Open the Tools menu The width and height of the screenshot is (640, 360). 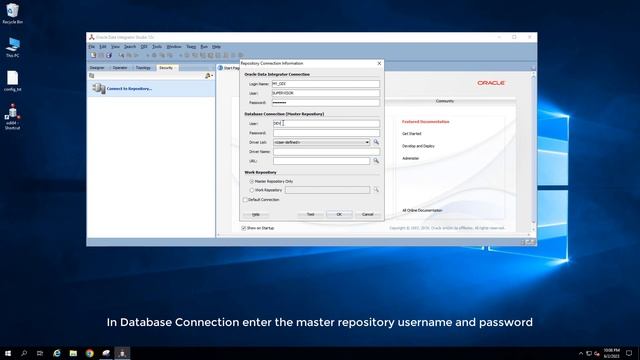tap(157, 47)
